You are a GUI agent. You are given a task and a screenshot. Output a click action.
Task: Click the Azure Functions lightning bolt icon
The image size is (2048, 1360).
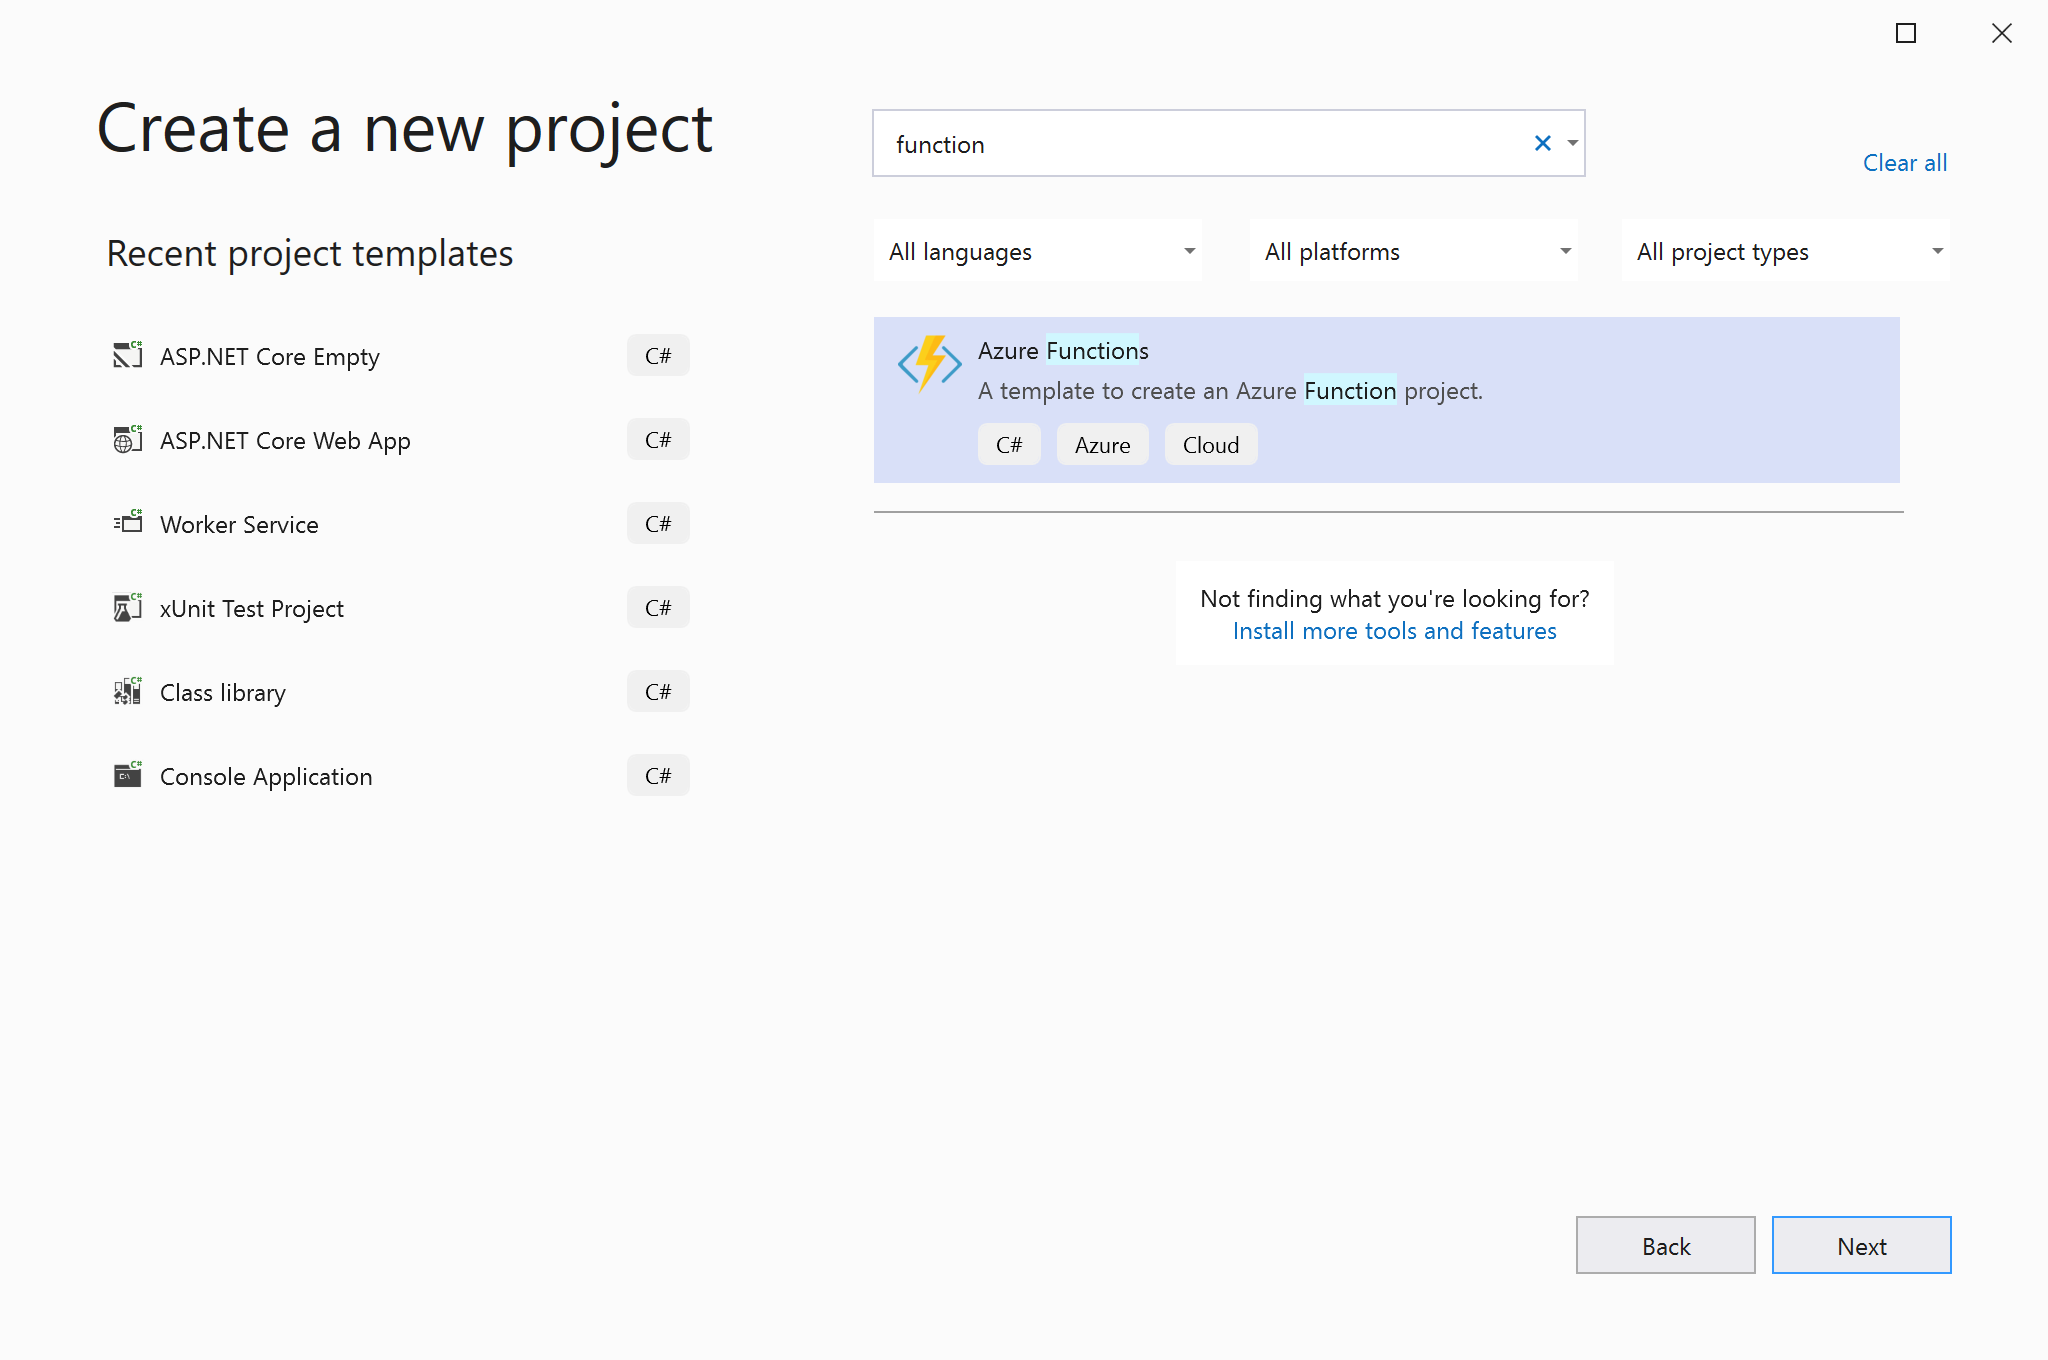[929, 363]
